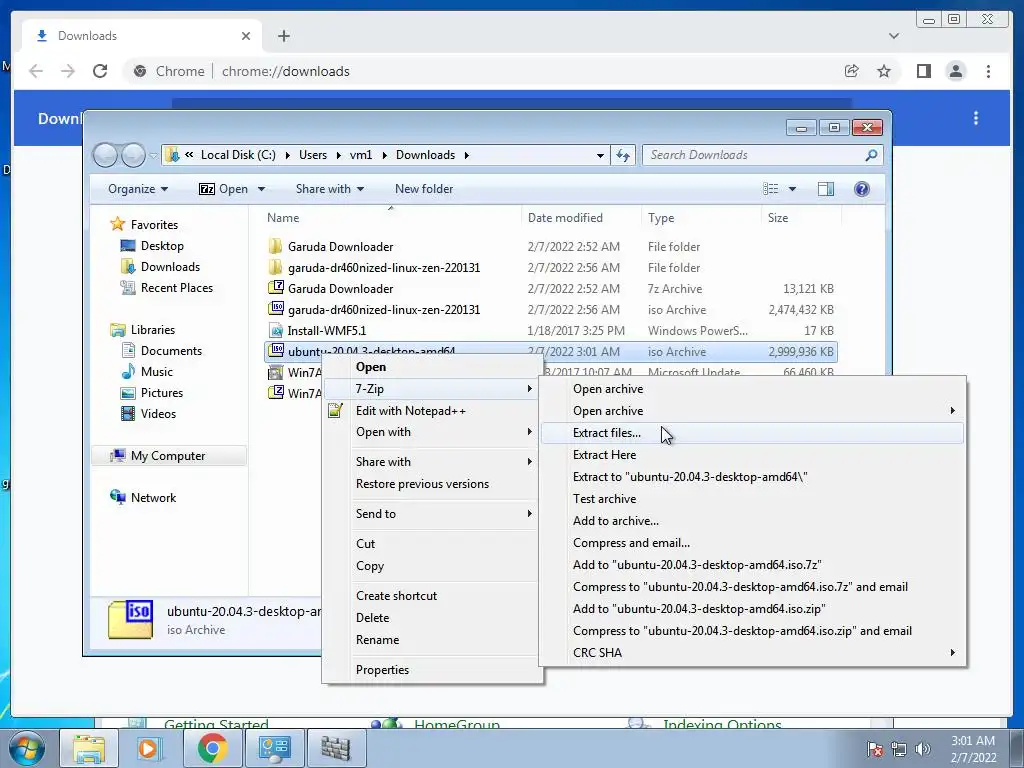Click the Install-WMF5.1 PowerShell file icon
Viewport: 1024px width, 768px height.
click(x=276, y=331)
